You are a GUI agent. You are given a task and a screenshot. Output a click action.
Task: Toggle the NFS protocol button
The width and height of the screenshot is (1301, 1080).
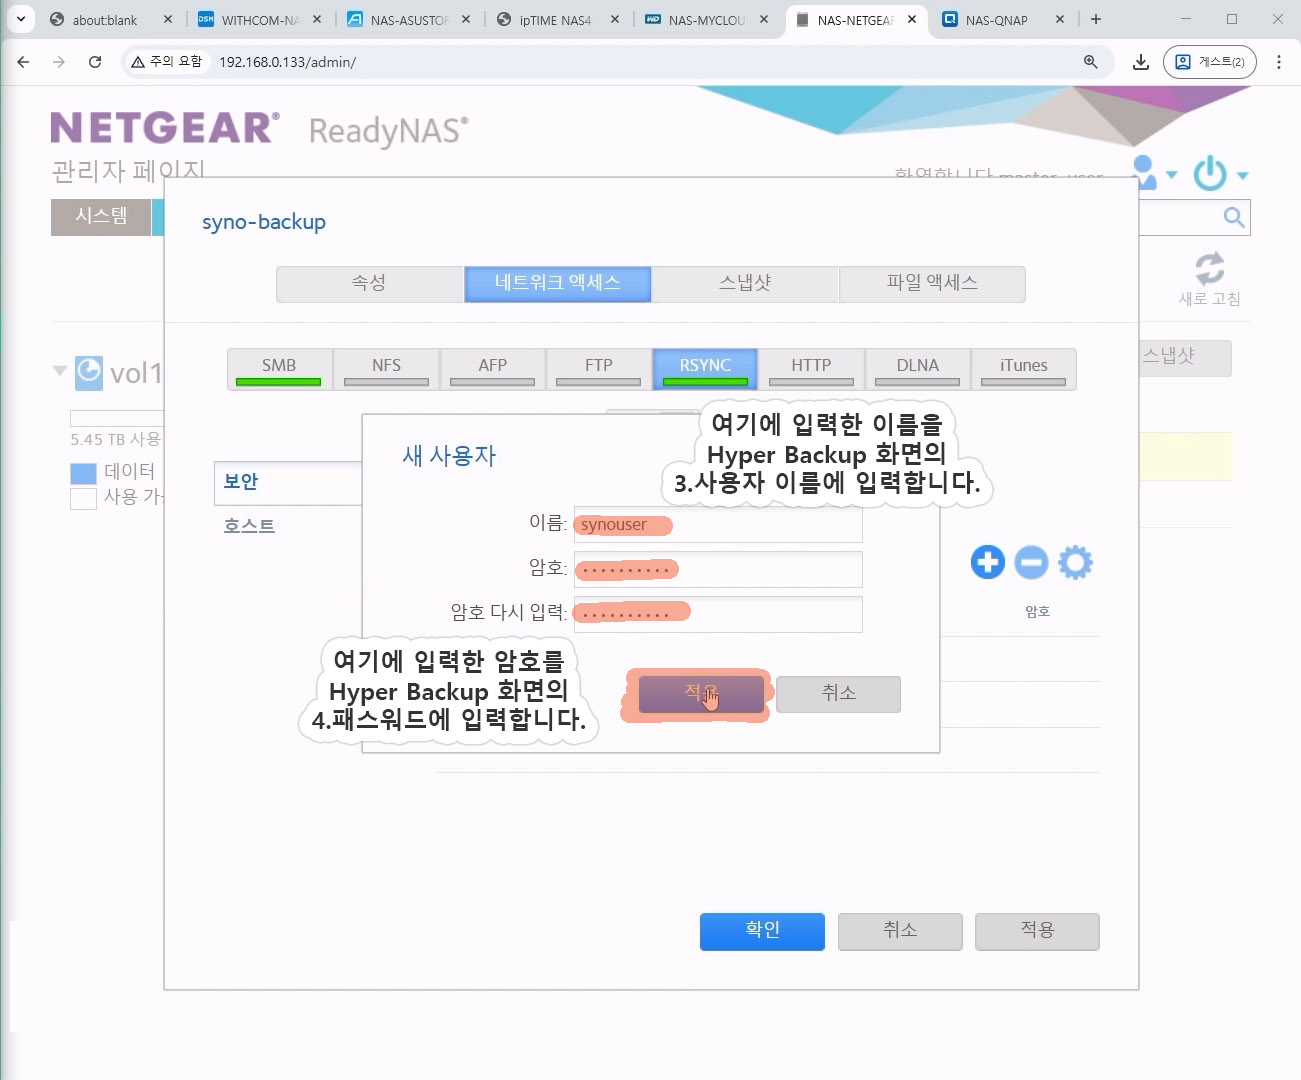tap(386, 368)
